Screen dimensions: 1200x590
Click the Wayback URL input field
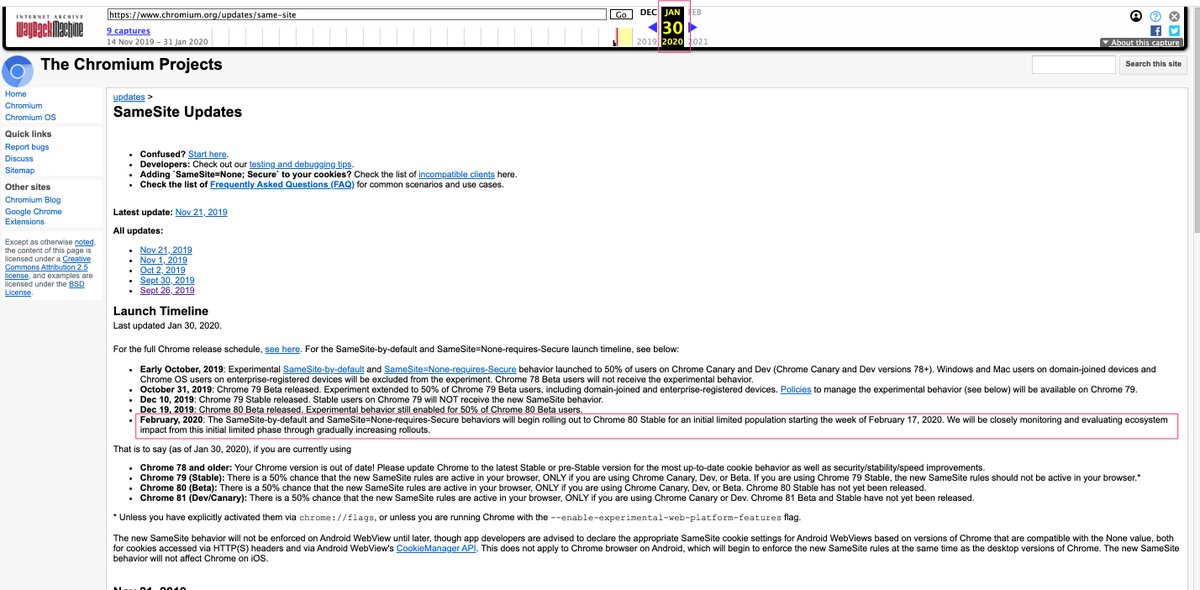(x=356, y=15)
